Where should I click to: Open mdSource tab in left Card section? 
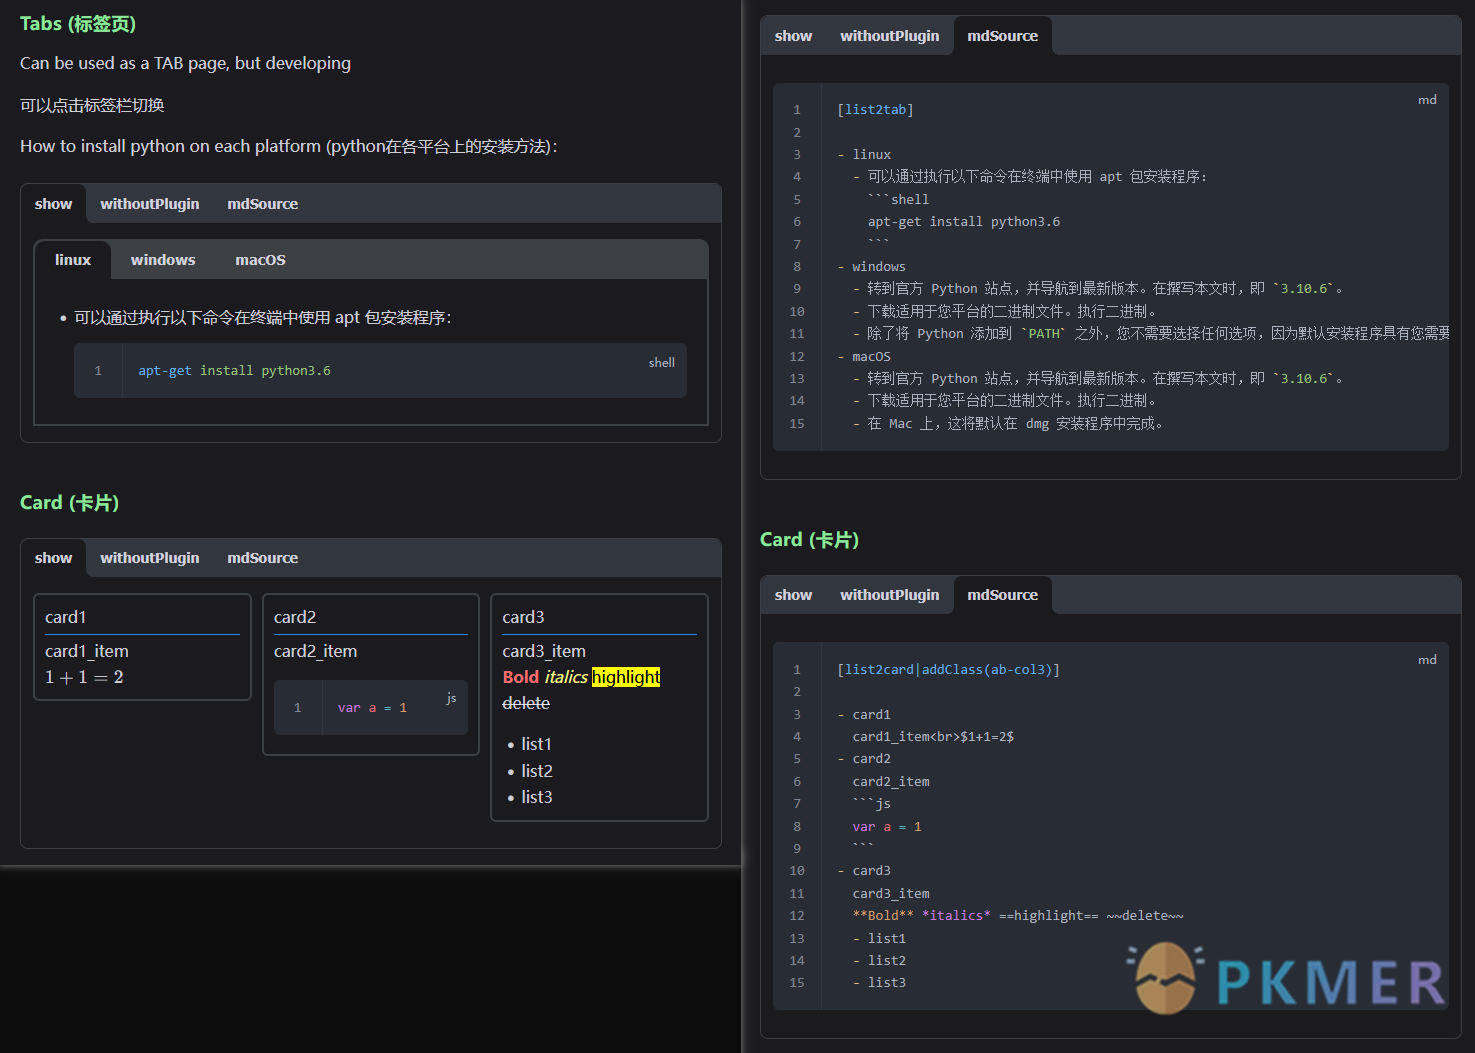262,558
